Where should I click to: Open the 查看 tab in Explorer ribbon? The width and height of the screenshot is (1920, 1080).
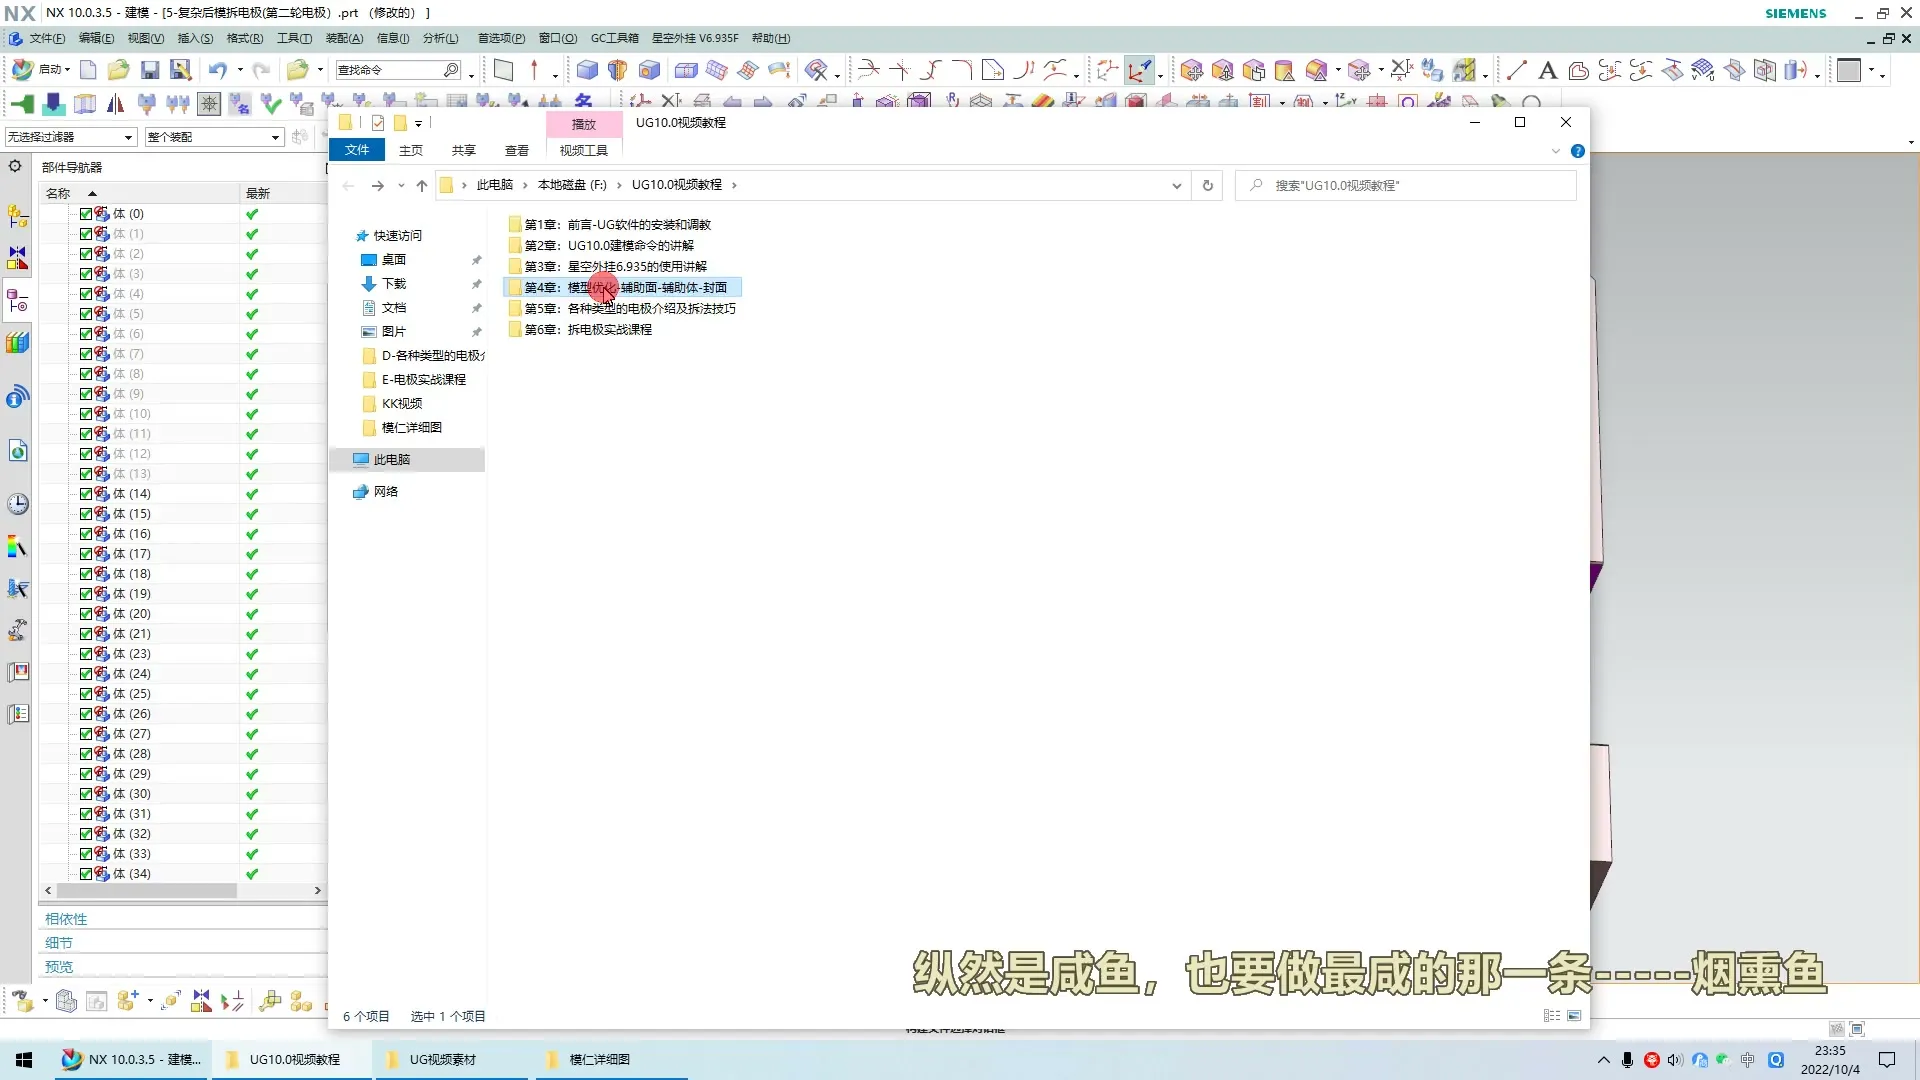(x=516, y=151)
